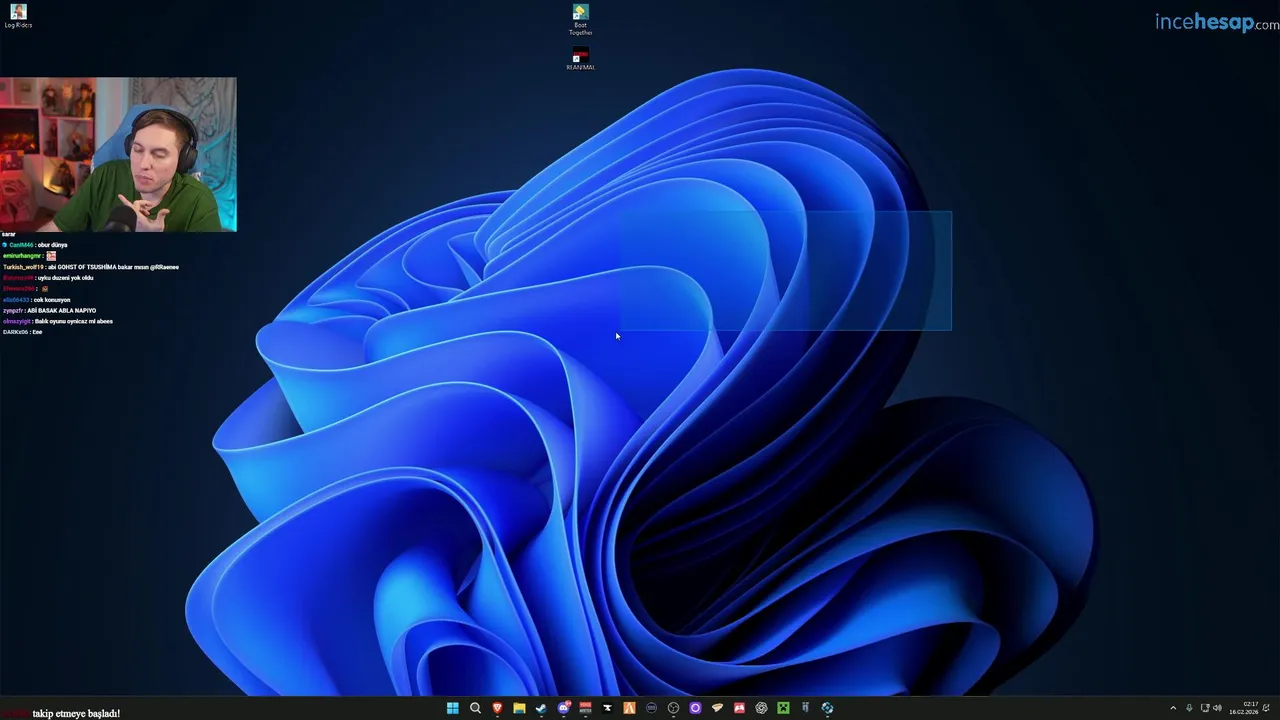Open orange taskbar app icon
1280x720 pixels.
click(629, 708)
